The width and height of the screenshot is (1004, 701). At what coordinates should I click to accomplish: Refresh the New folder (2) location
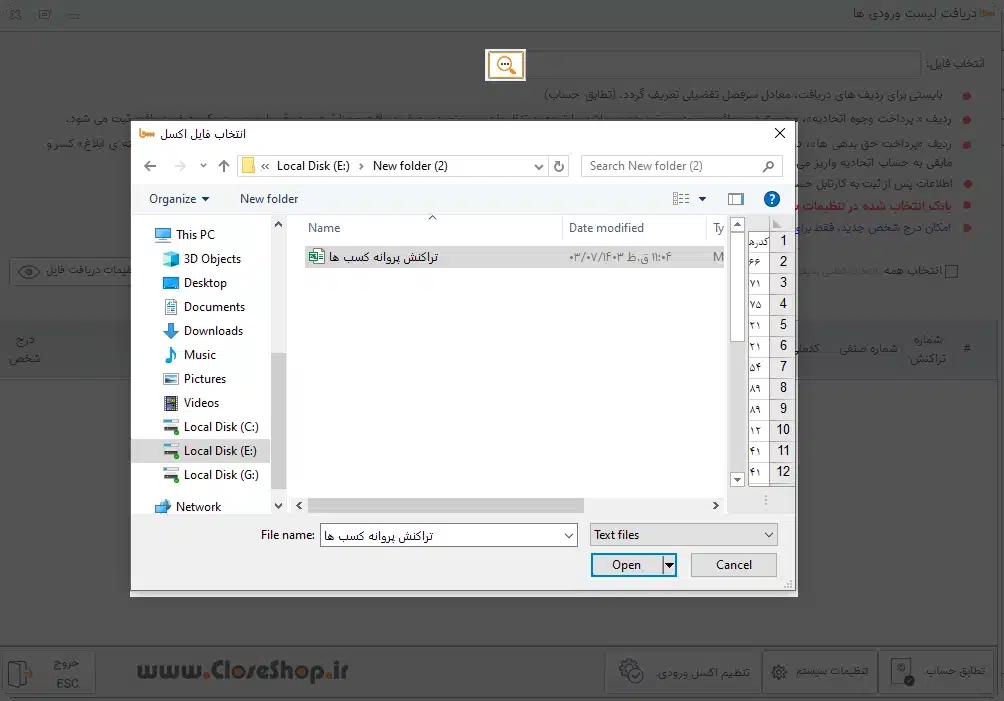[559, 166]
